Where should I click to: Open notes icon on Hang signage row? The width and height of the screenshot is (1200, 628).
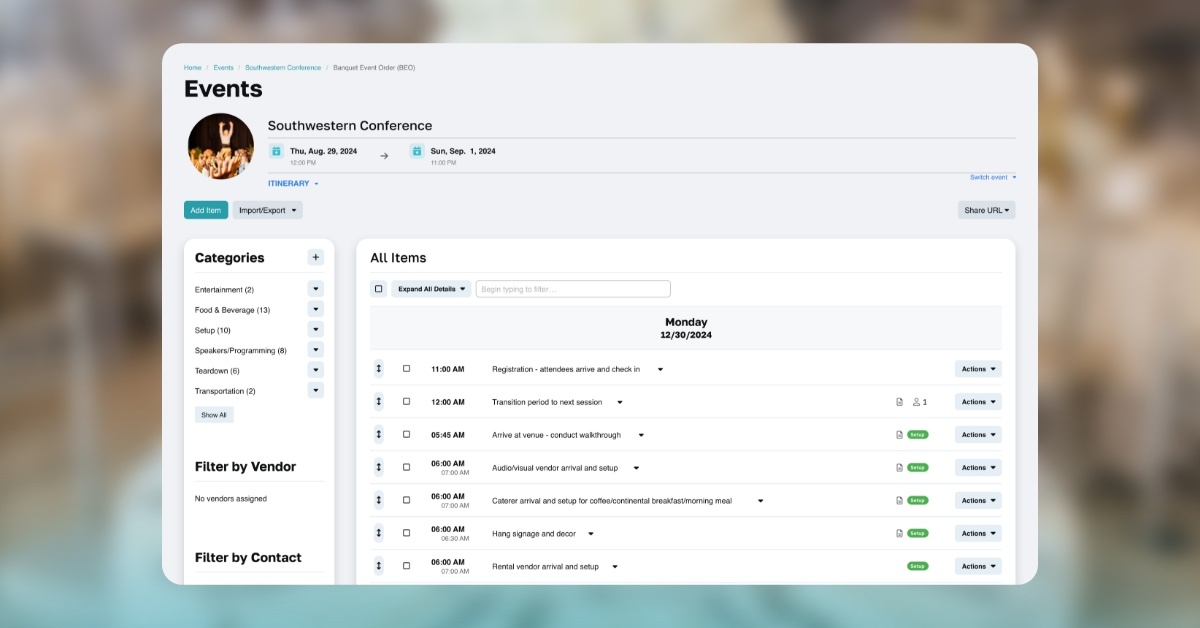pos(899,533)
